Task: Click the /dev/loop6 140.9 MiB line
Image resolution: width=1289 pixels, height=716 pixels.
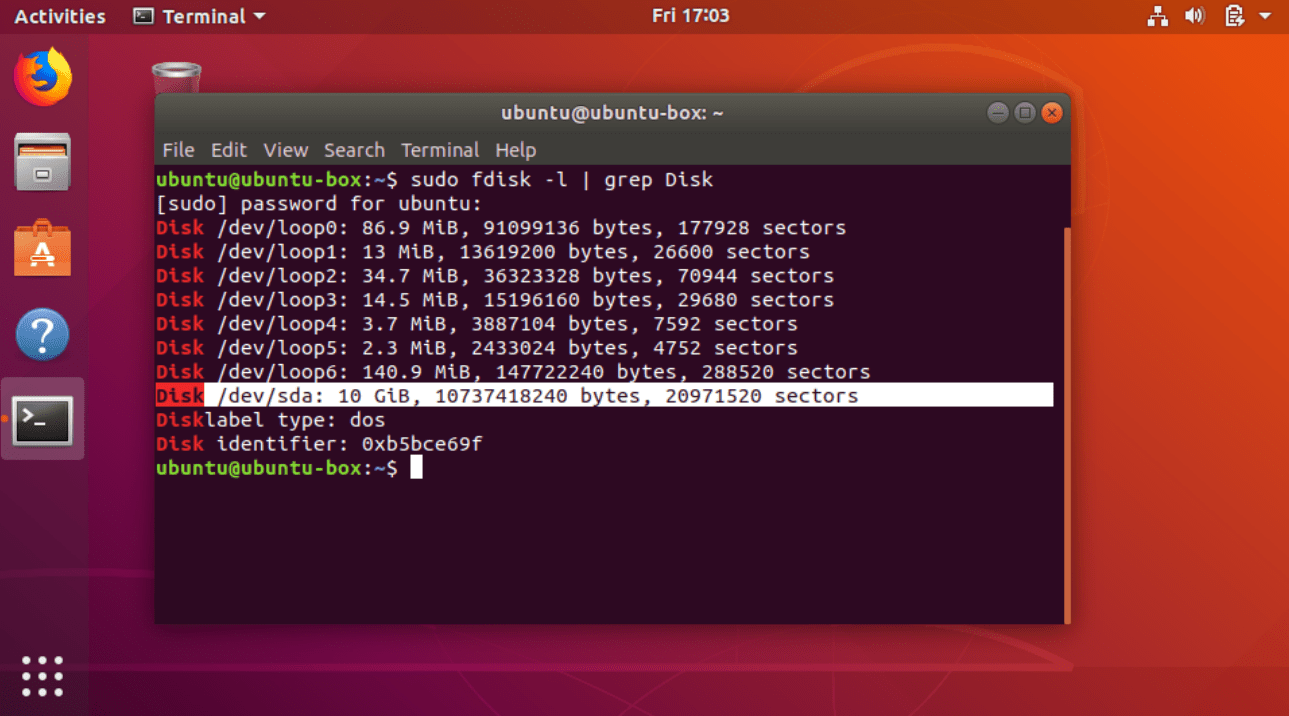Action: tap(513, 372)
